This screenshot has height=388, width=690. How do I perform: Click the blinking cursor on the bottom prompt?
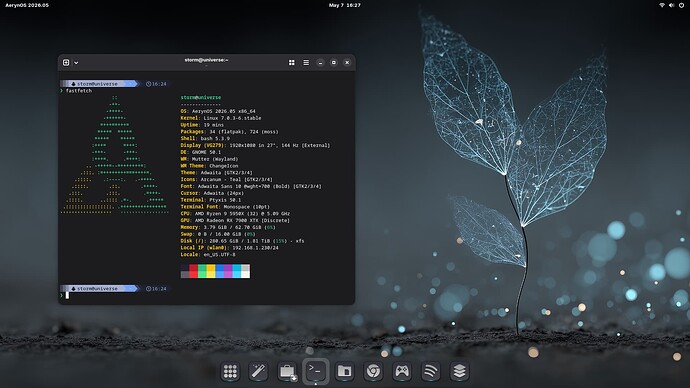point(67,295)
